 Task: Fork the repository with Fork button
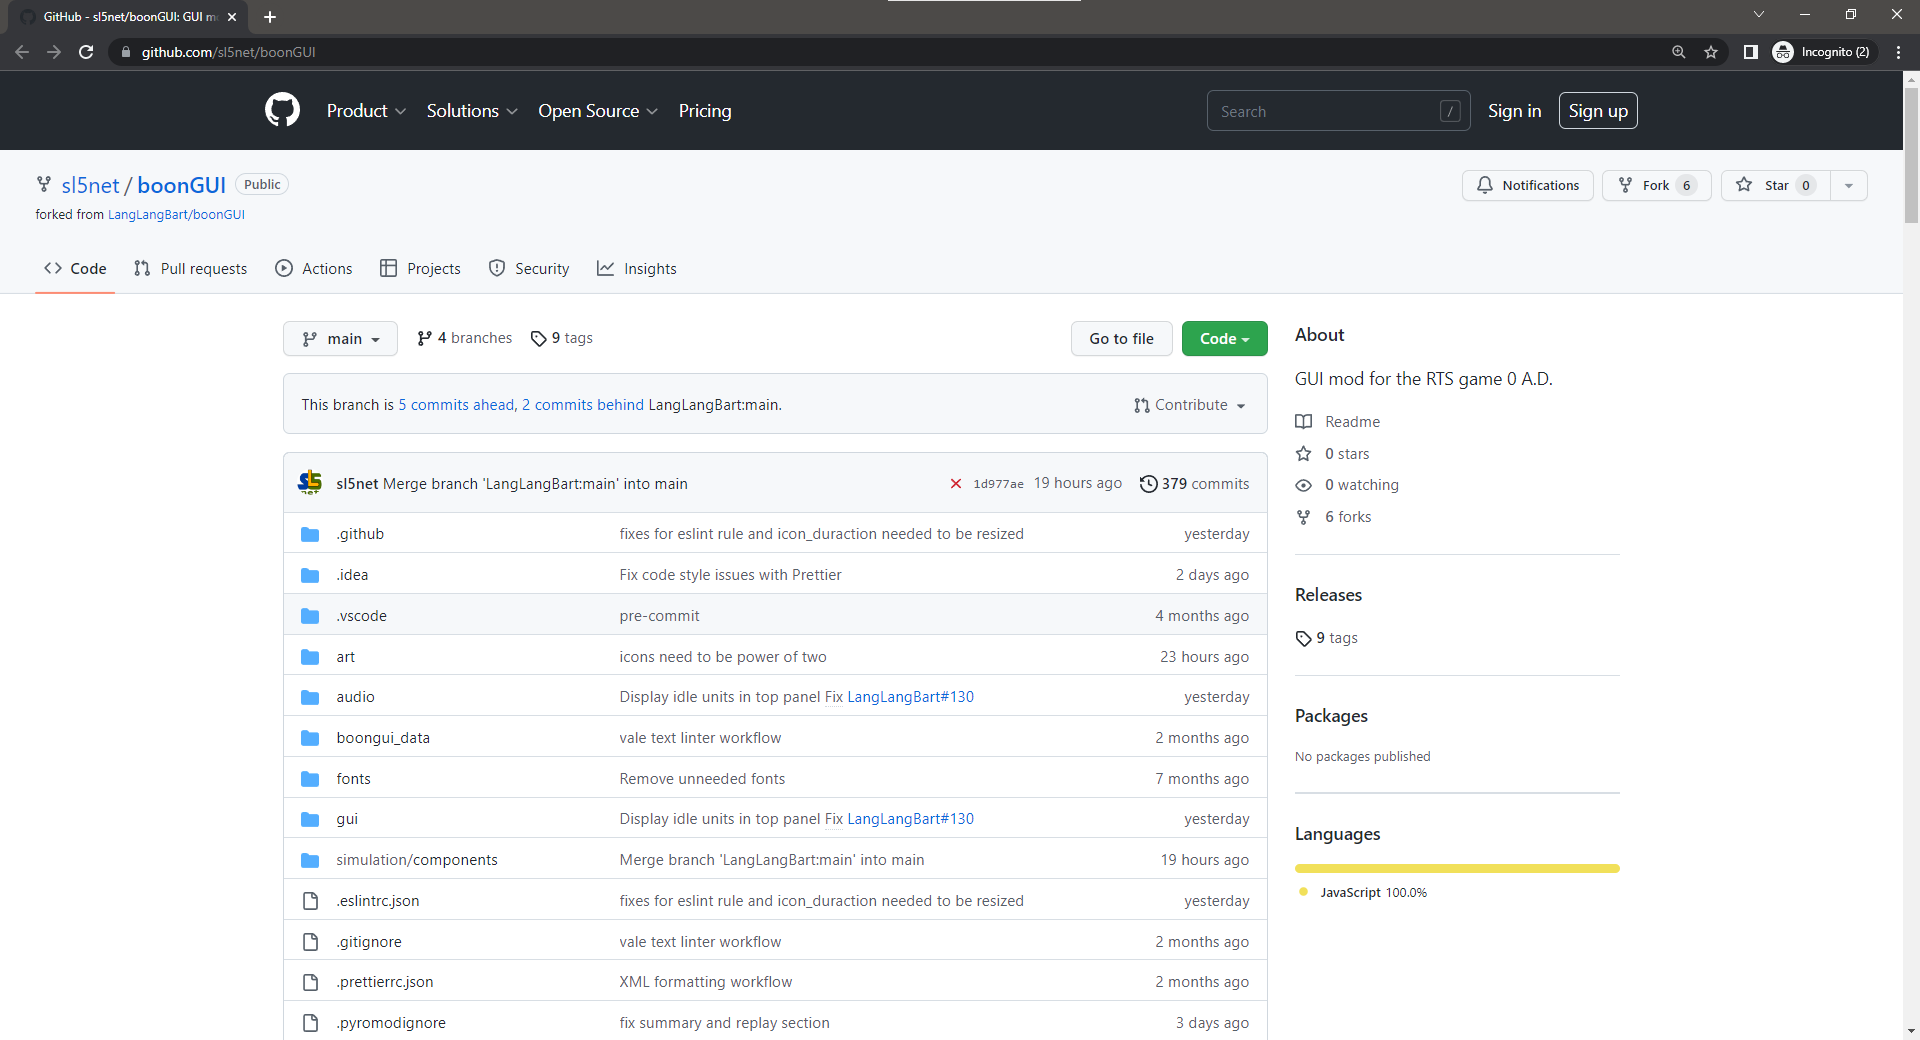pos(1656,185)
